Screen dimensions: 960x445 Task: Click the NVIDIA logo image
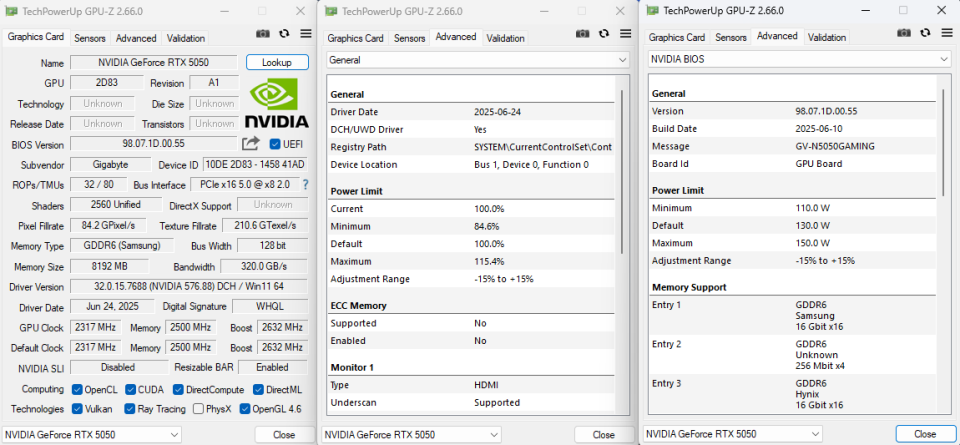(277, 104)
